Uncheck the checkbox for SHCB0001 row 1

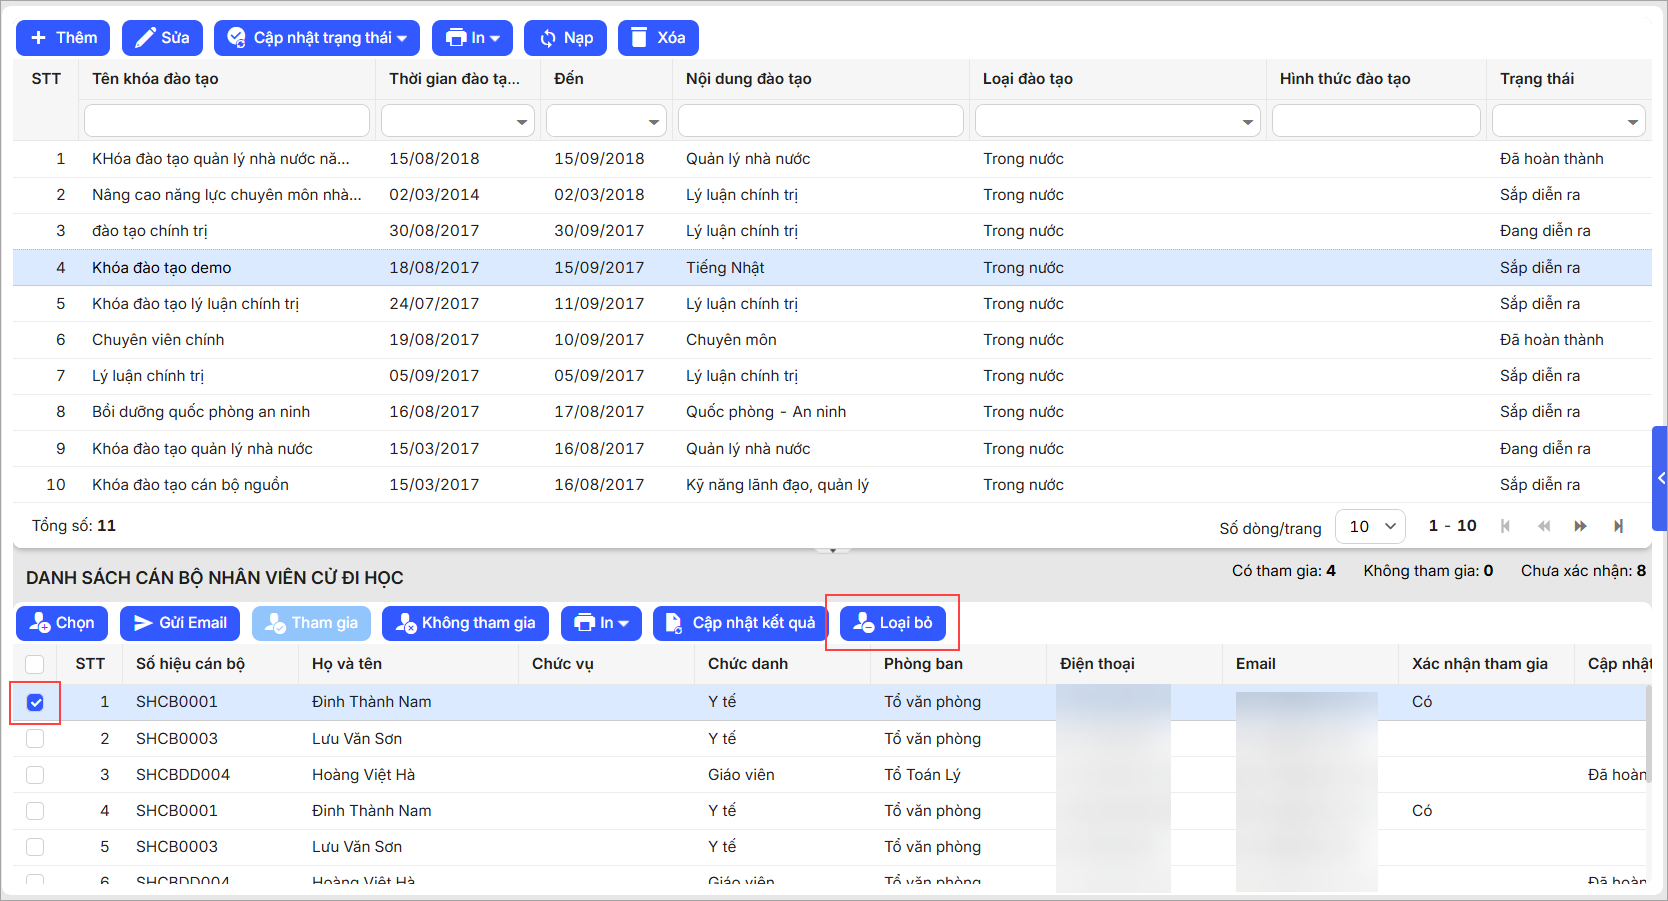coord(35,702)
